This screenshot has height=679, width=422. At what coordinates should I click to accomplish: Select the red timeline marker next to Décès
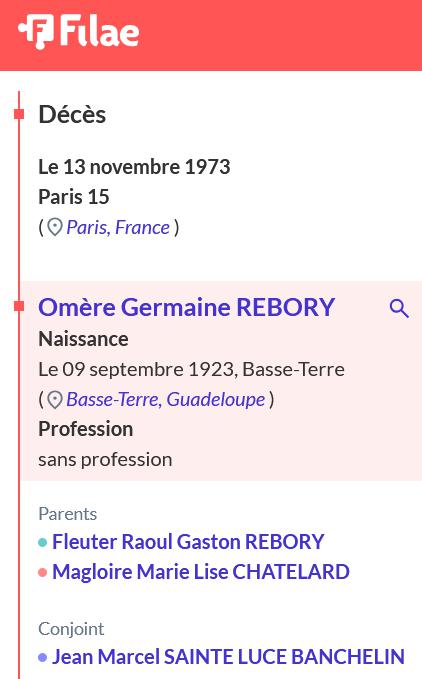pyautogui.click(x=19, y=114)
